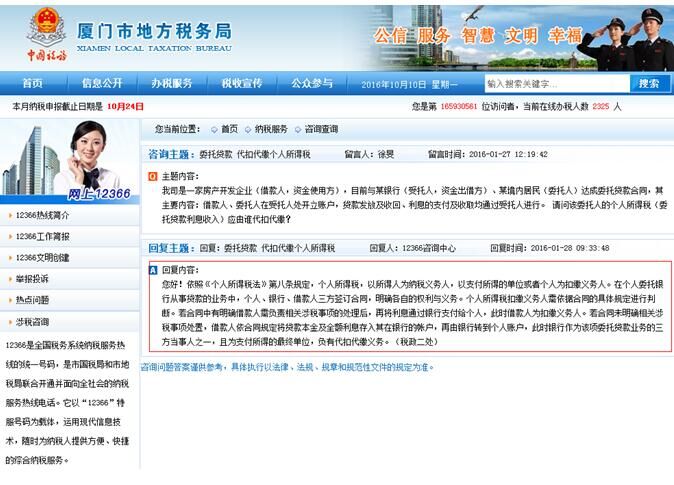
Task: Open the 税收宣传 navigation menu
Action: click(x=242, y=83)
